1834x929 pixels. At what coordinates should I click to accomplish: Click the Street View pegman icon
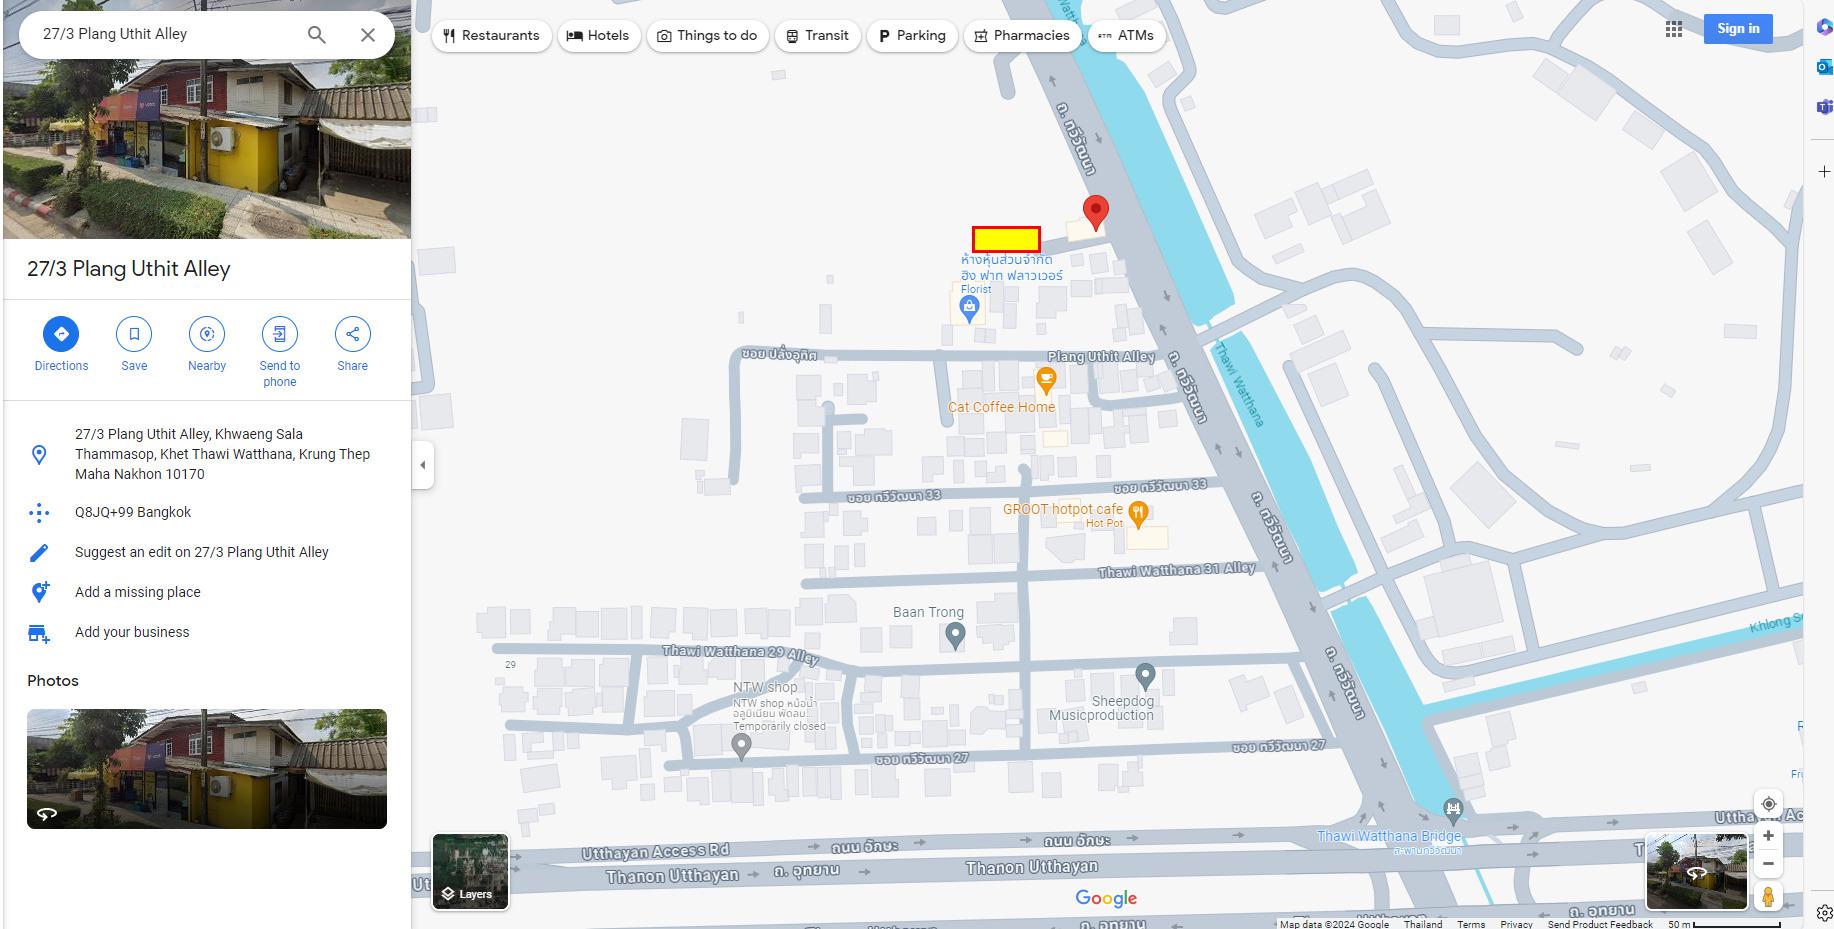1768,896
